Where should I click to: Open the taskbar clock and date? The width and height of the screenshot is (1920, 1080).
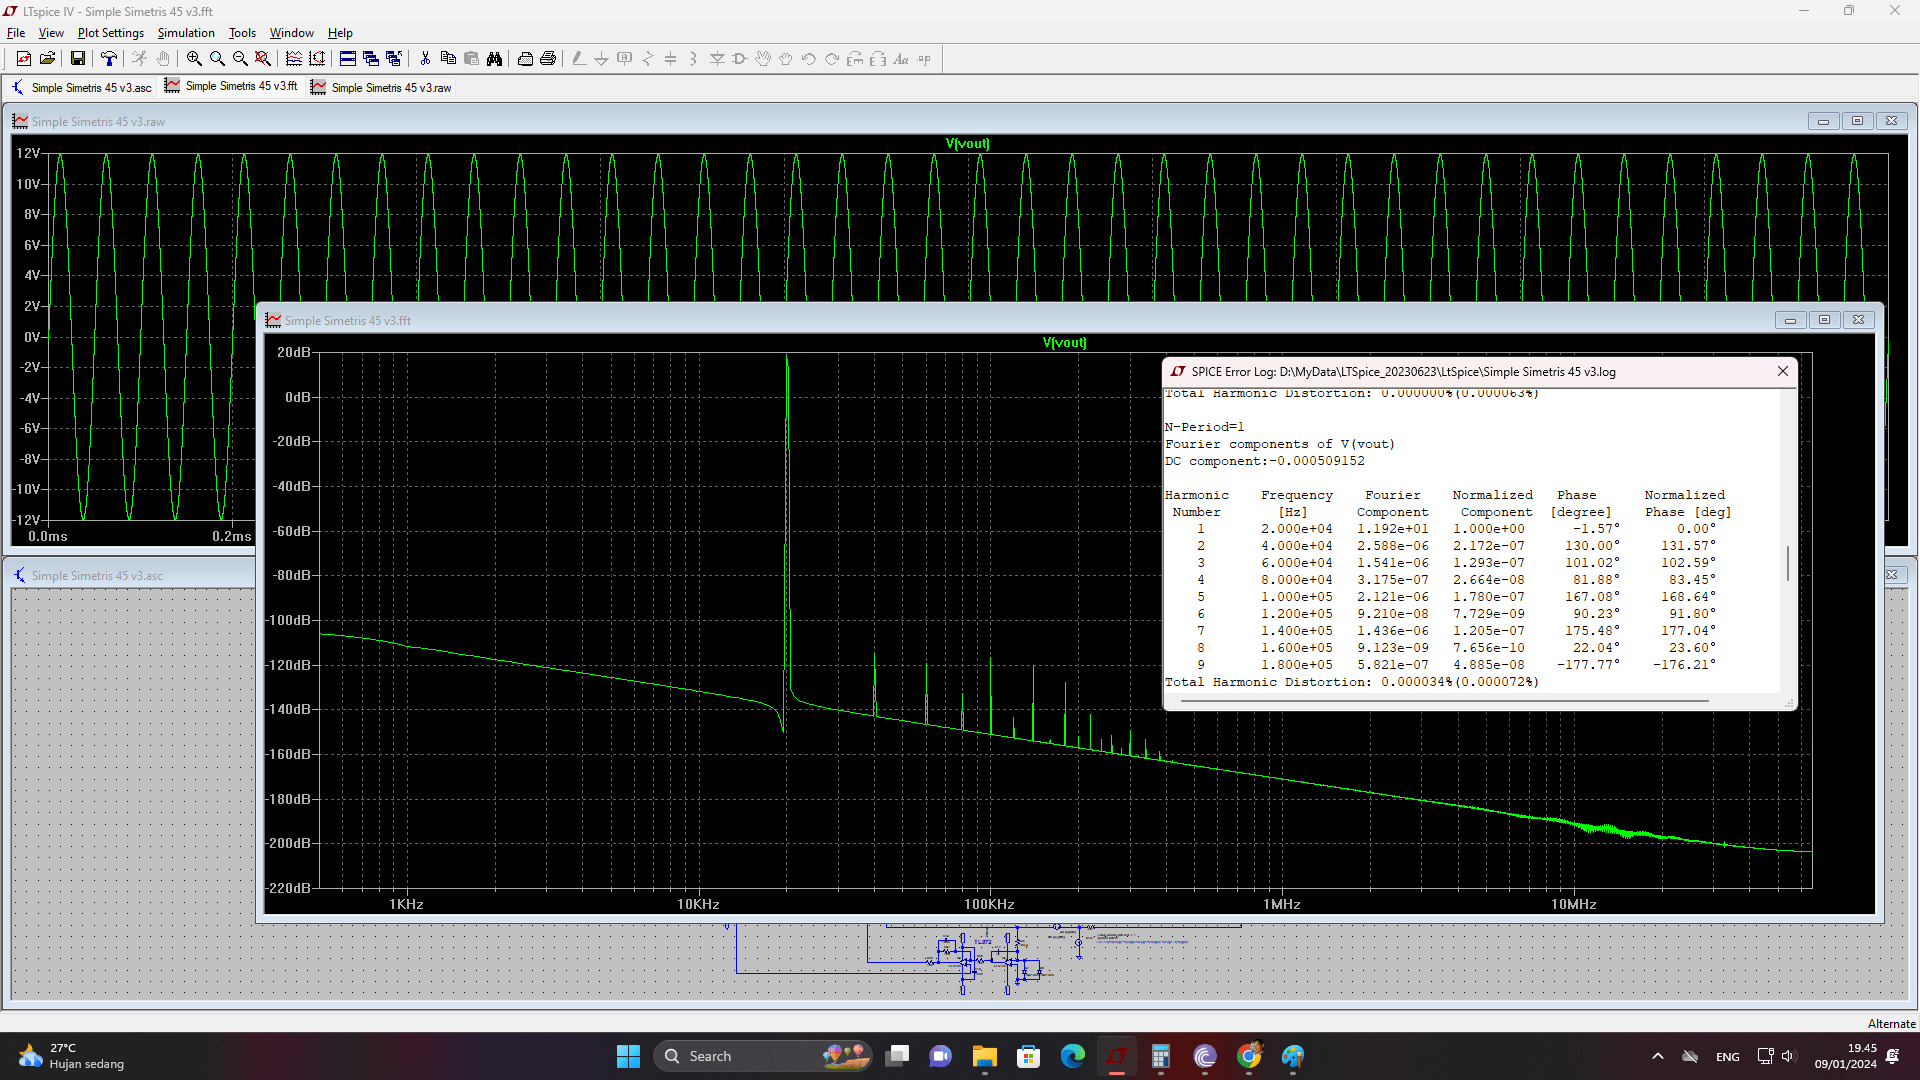1846,1056
